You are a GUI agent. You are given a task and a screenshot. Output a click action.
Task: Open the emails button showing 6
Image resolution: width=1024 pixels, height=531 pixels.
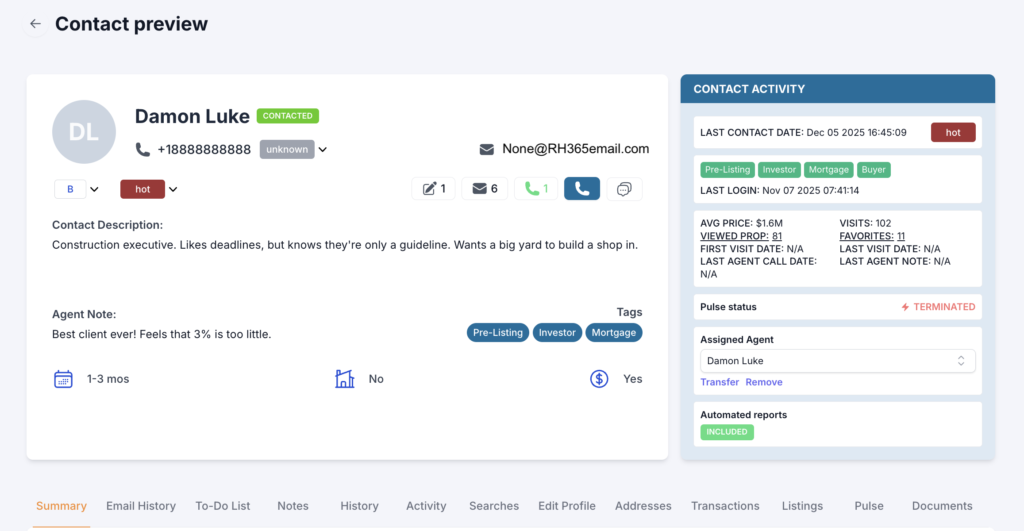pyautogui.click(x=485, y=189)
